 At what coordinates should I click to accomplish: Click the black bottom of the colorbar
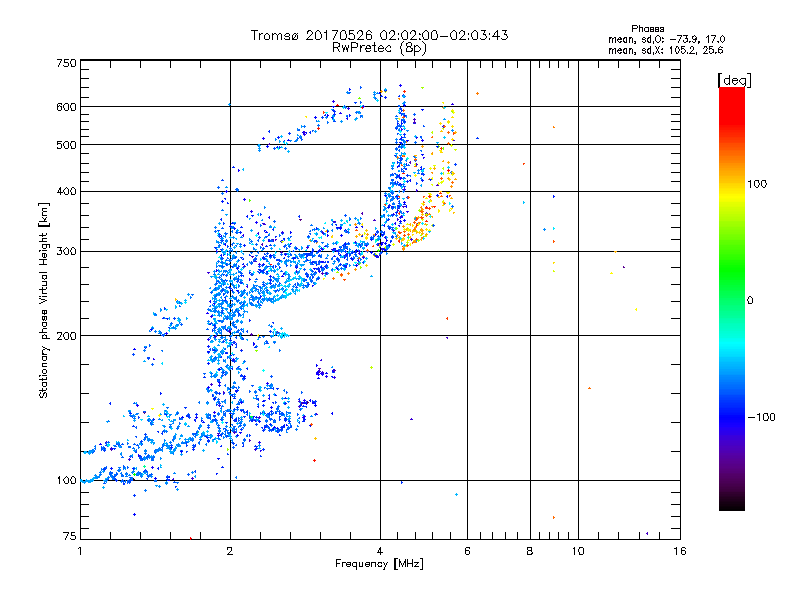pyautogui.click(x=732, y=505)
